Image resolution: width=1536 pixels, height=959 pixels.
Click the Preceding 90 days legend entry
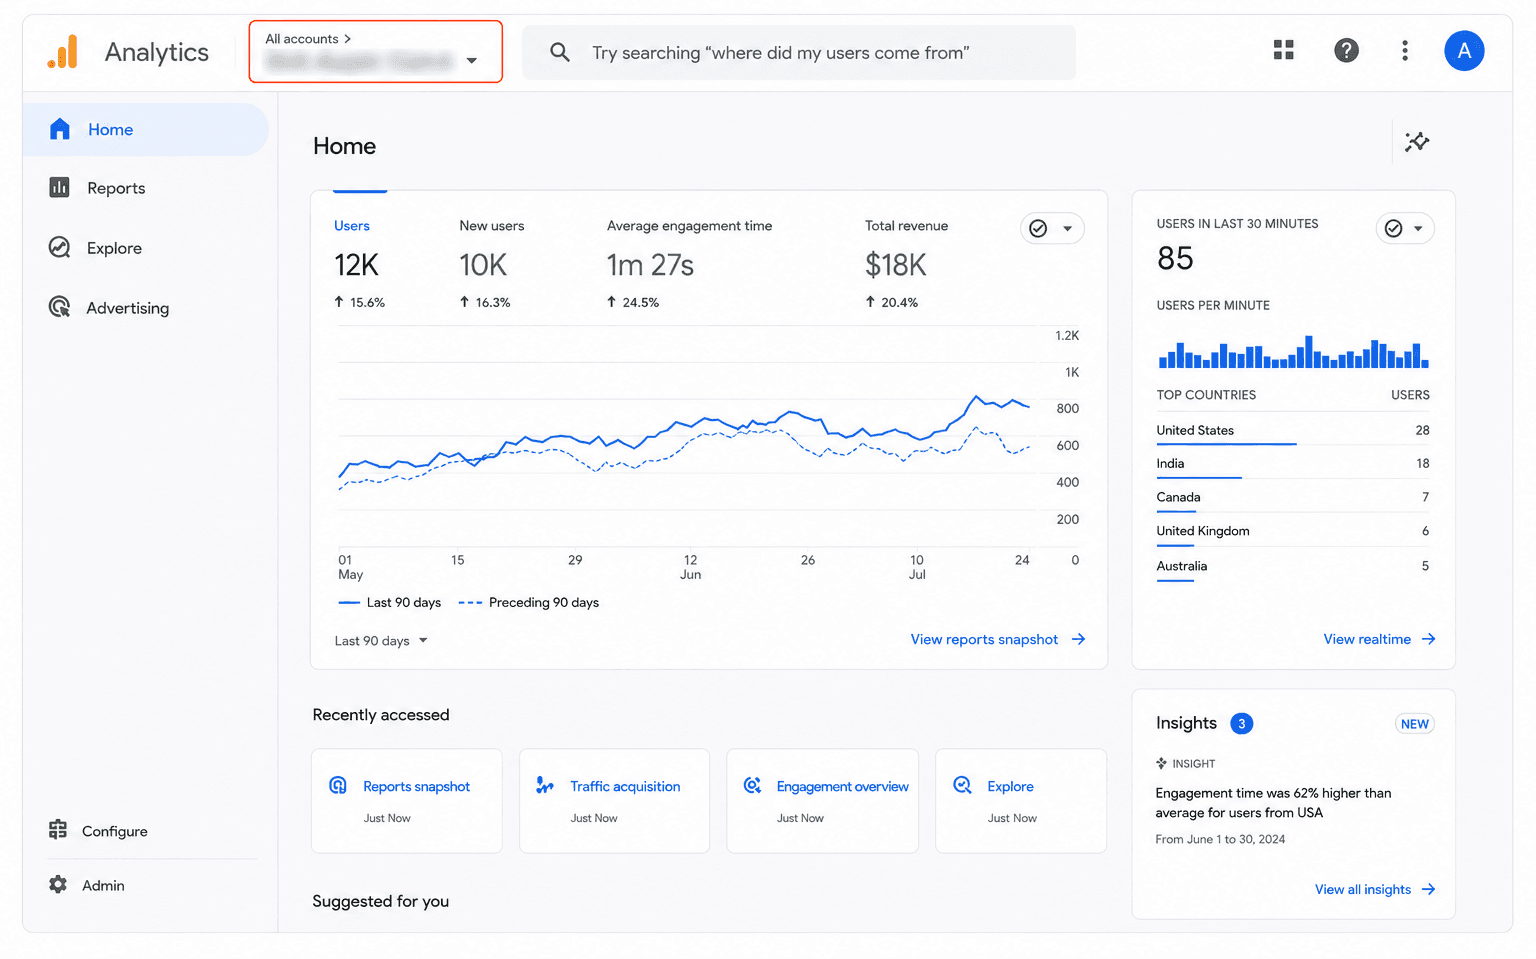pyautogui.click(x=529, y=602)
